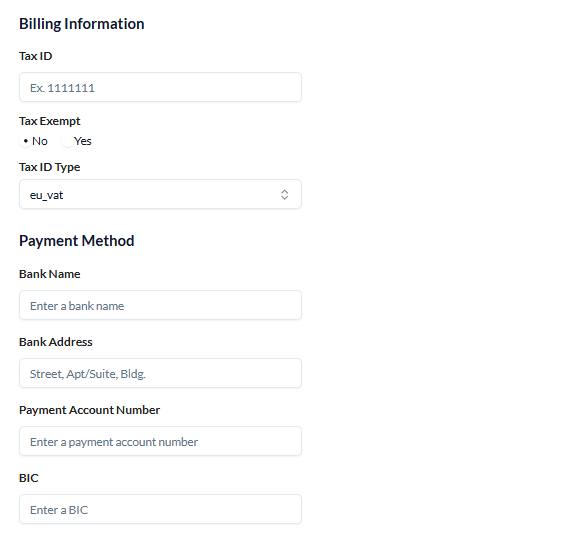Select the BIC input field
The image size is (586, 541).
(160, 509)
